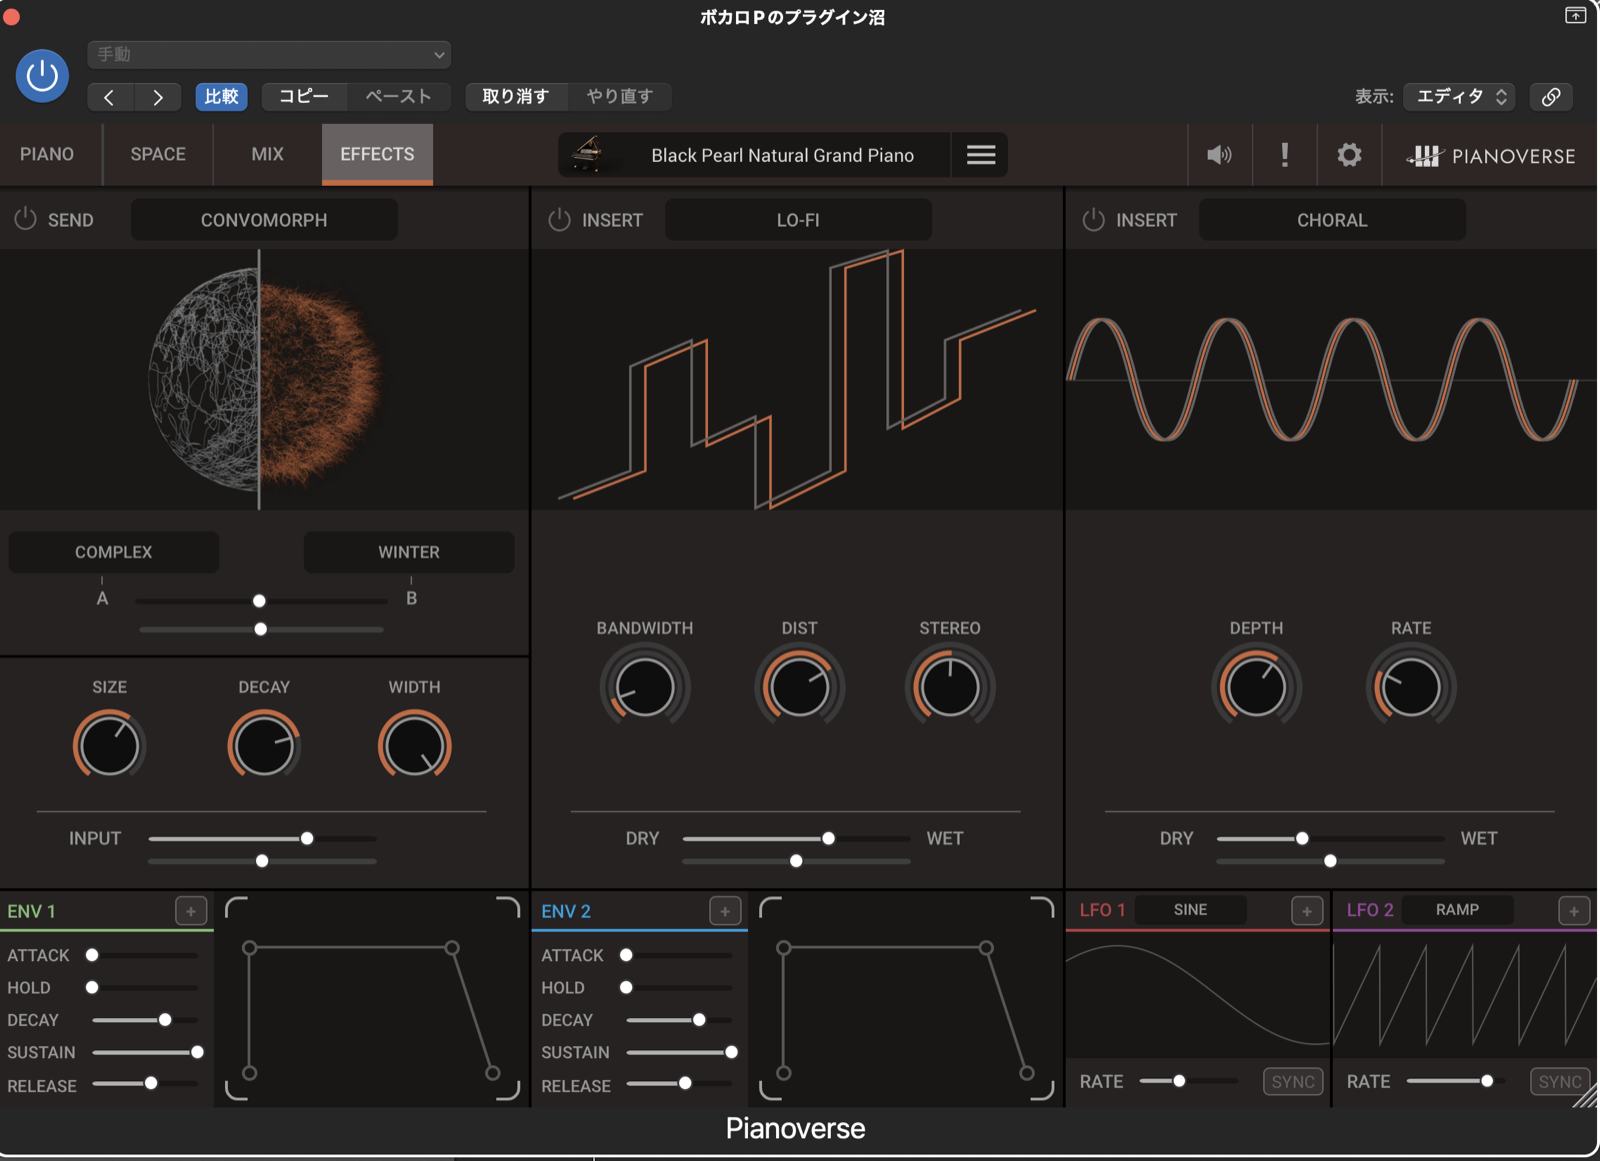The image size is (1600, 1161).
Task: Click the やり直す redo button
Action: (619, 97)
